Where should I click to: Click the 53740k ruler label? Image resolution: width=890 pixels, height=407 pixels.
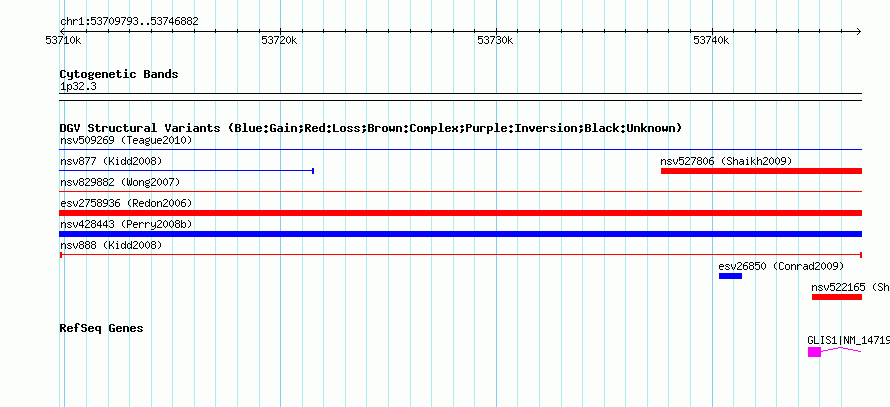click(711, 41)
